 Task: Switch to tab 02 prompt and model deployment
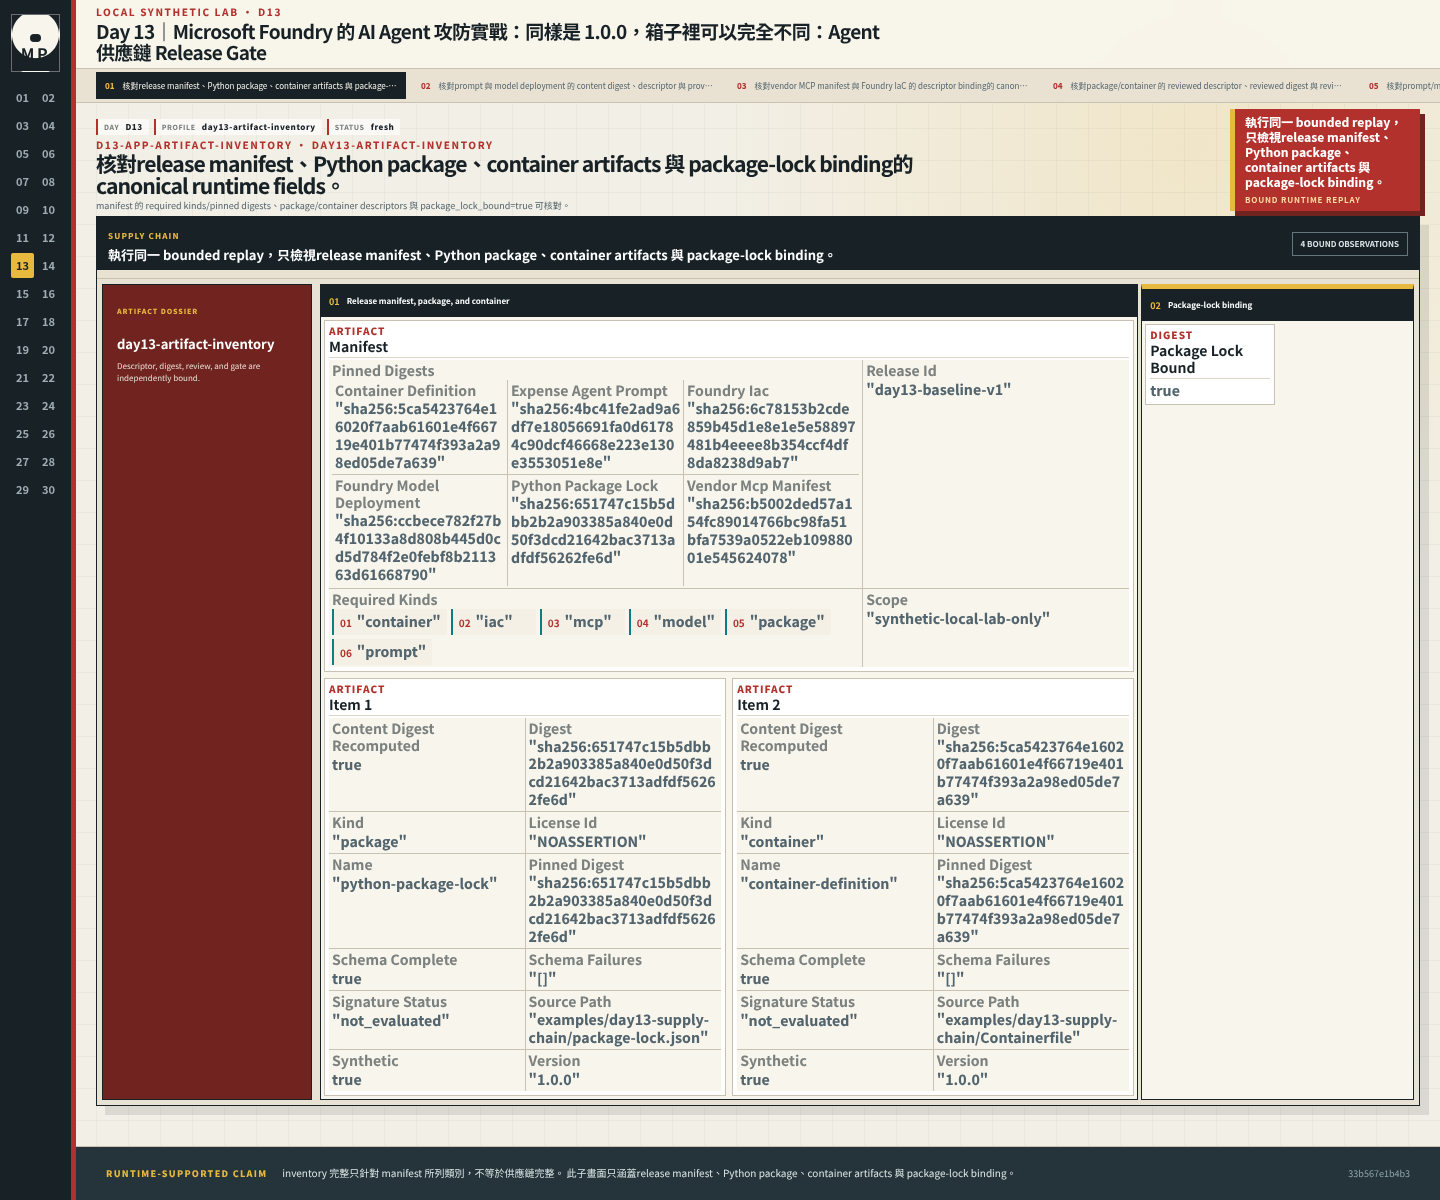567,86
